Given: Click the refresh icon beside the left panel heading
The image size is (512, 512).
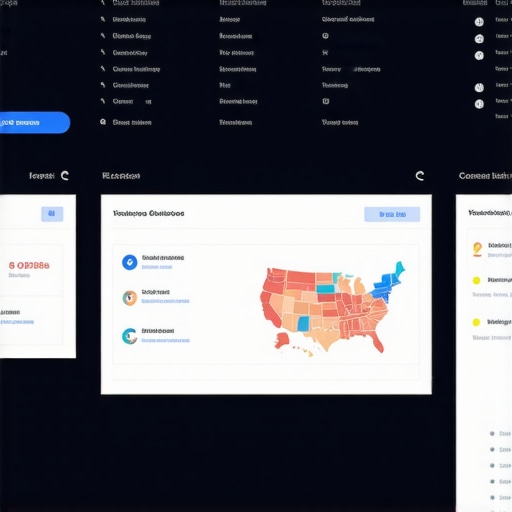Looking at the screenshot, I should point(65,176).
